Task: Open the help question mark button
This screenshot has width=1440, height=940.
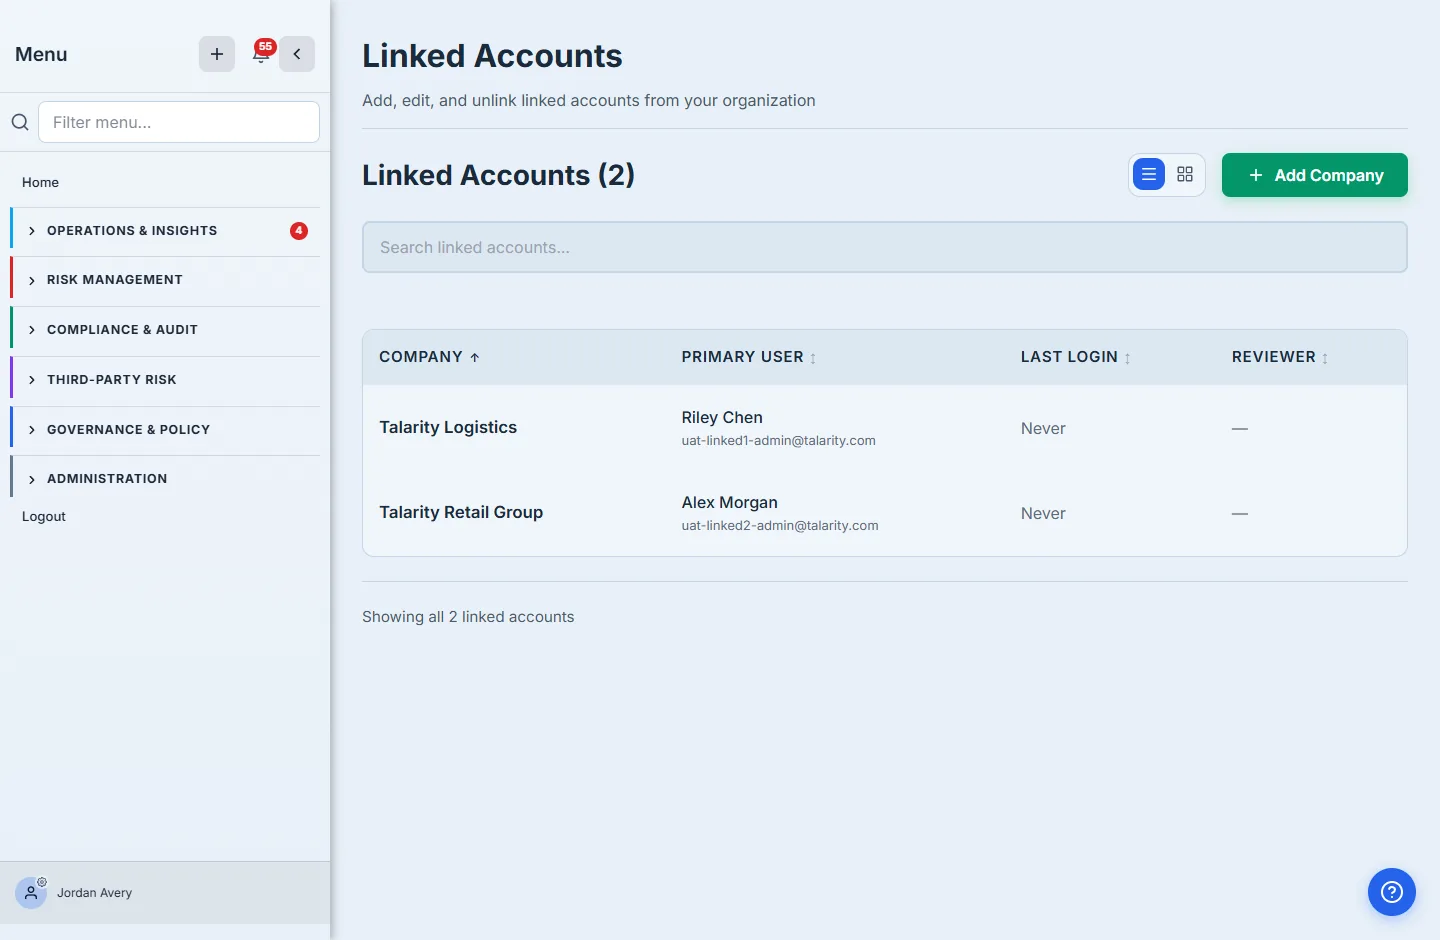Action: tap(1392, 892)
